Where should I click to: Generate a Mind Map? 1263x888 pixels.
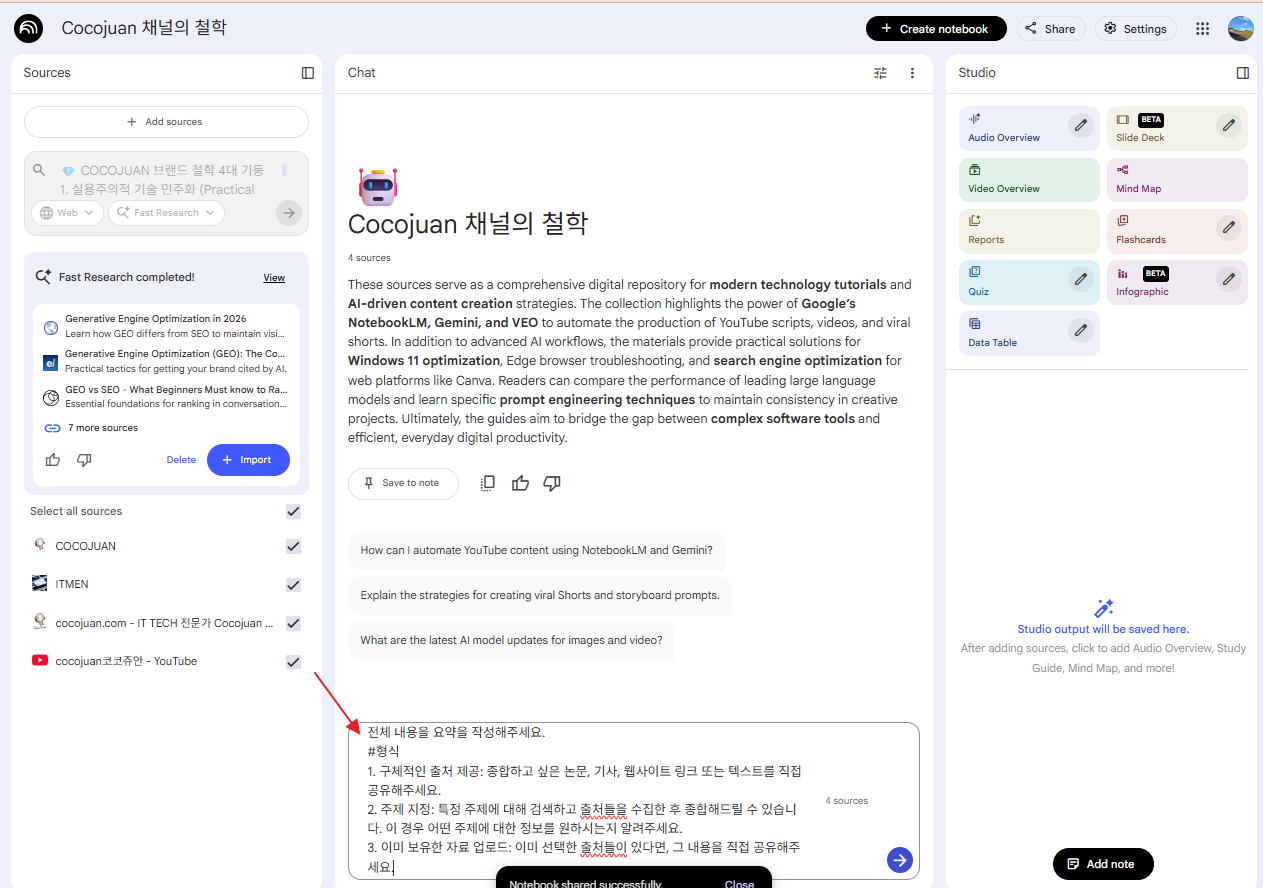click(1177, 180)
